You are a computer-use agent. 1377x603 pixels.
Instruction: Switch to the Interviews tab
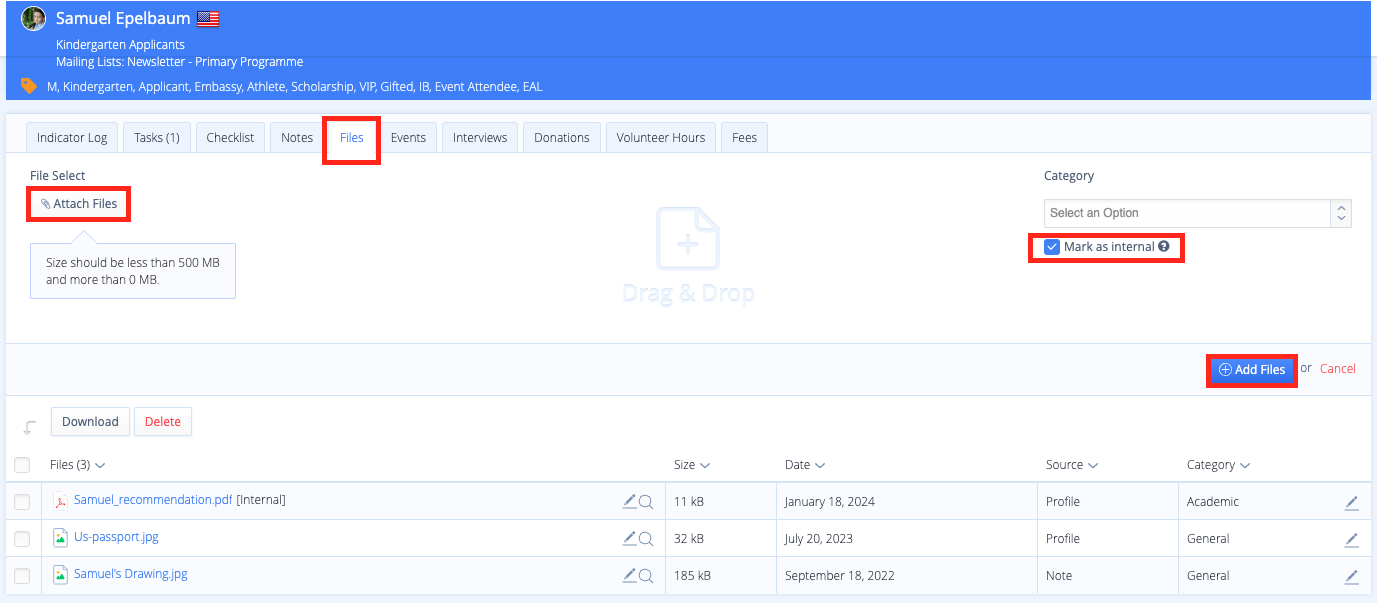coord(480,138)
